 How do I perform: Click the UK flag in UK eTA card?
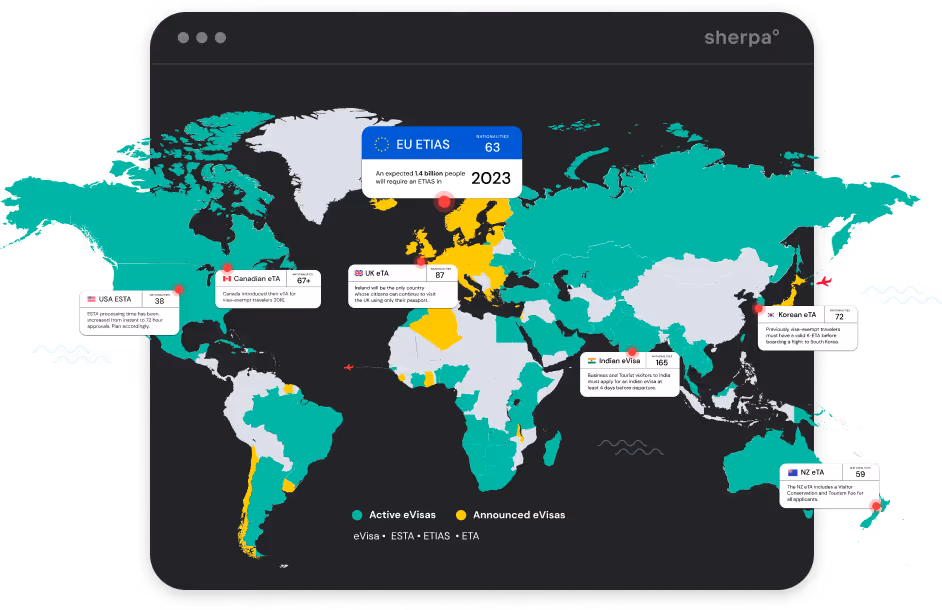(359, 273)
